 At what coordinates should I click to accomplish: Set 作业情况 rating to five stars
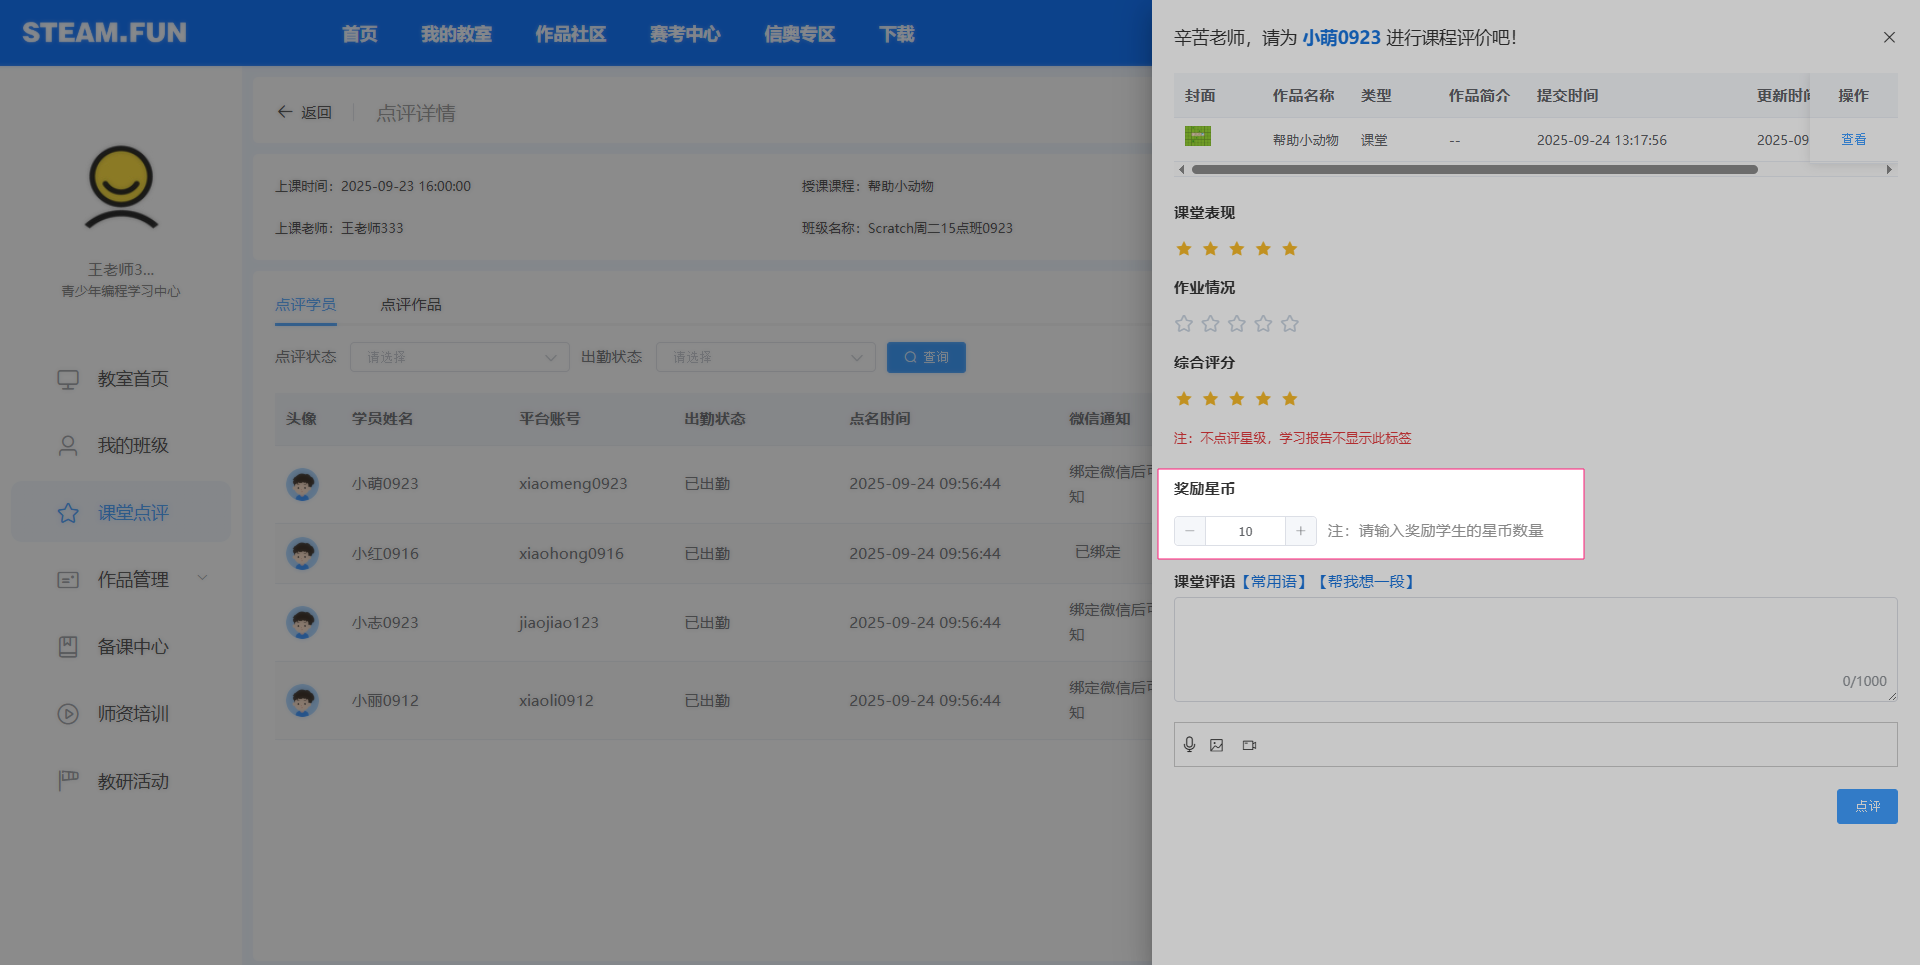1290,324
